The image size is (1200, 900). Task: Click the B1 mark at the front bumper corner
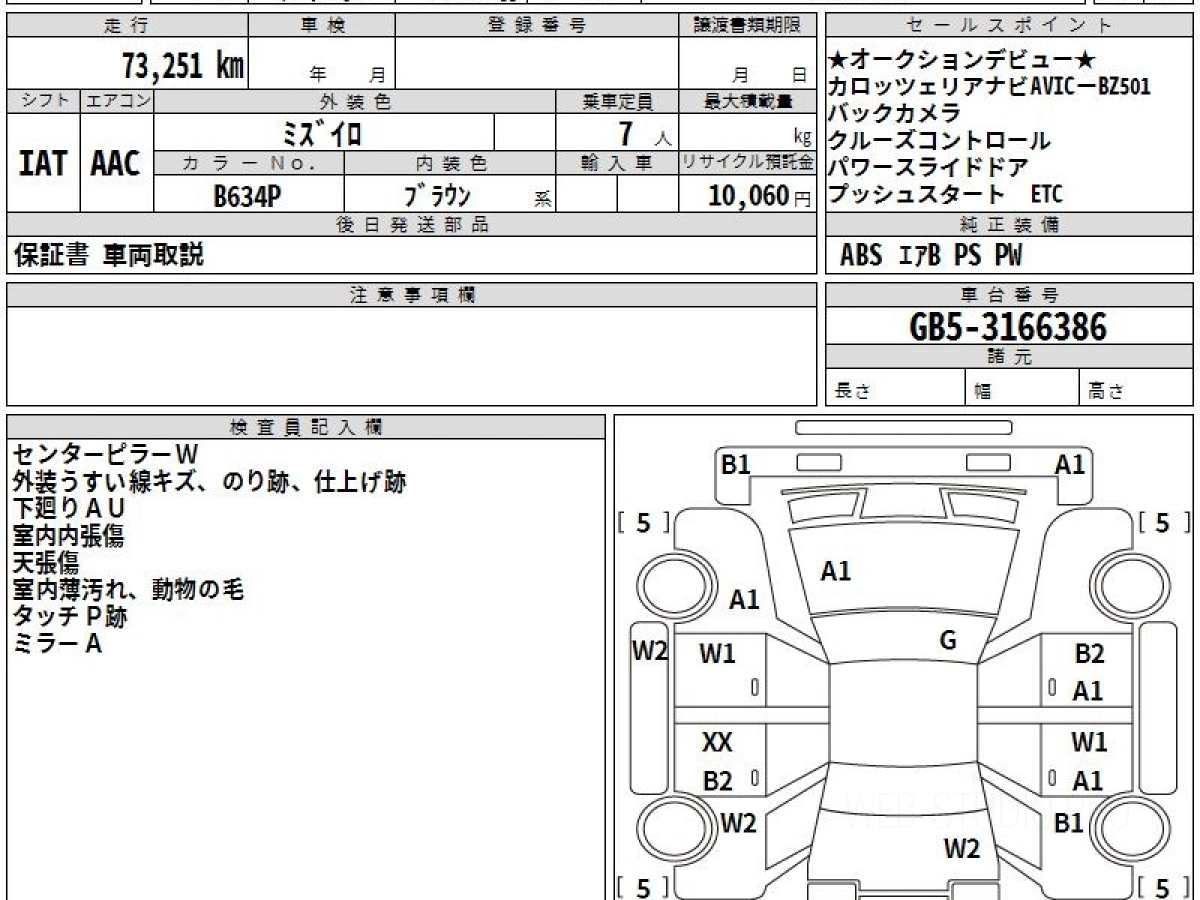736,464
